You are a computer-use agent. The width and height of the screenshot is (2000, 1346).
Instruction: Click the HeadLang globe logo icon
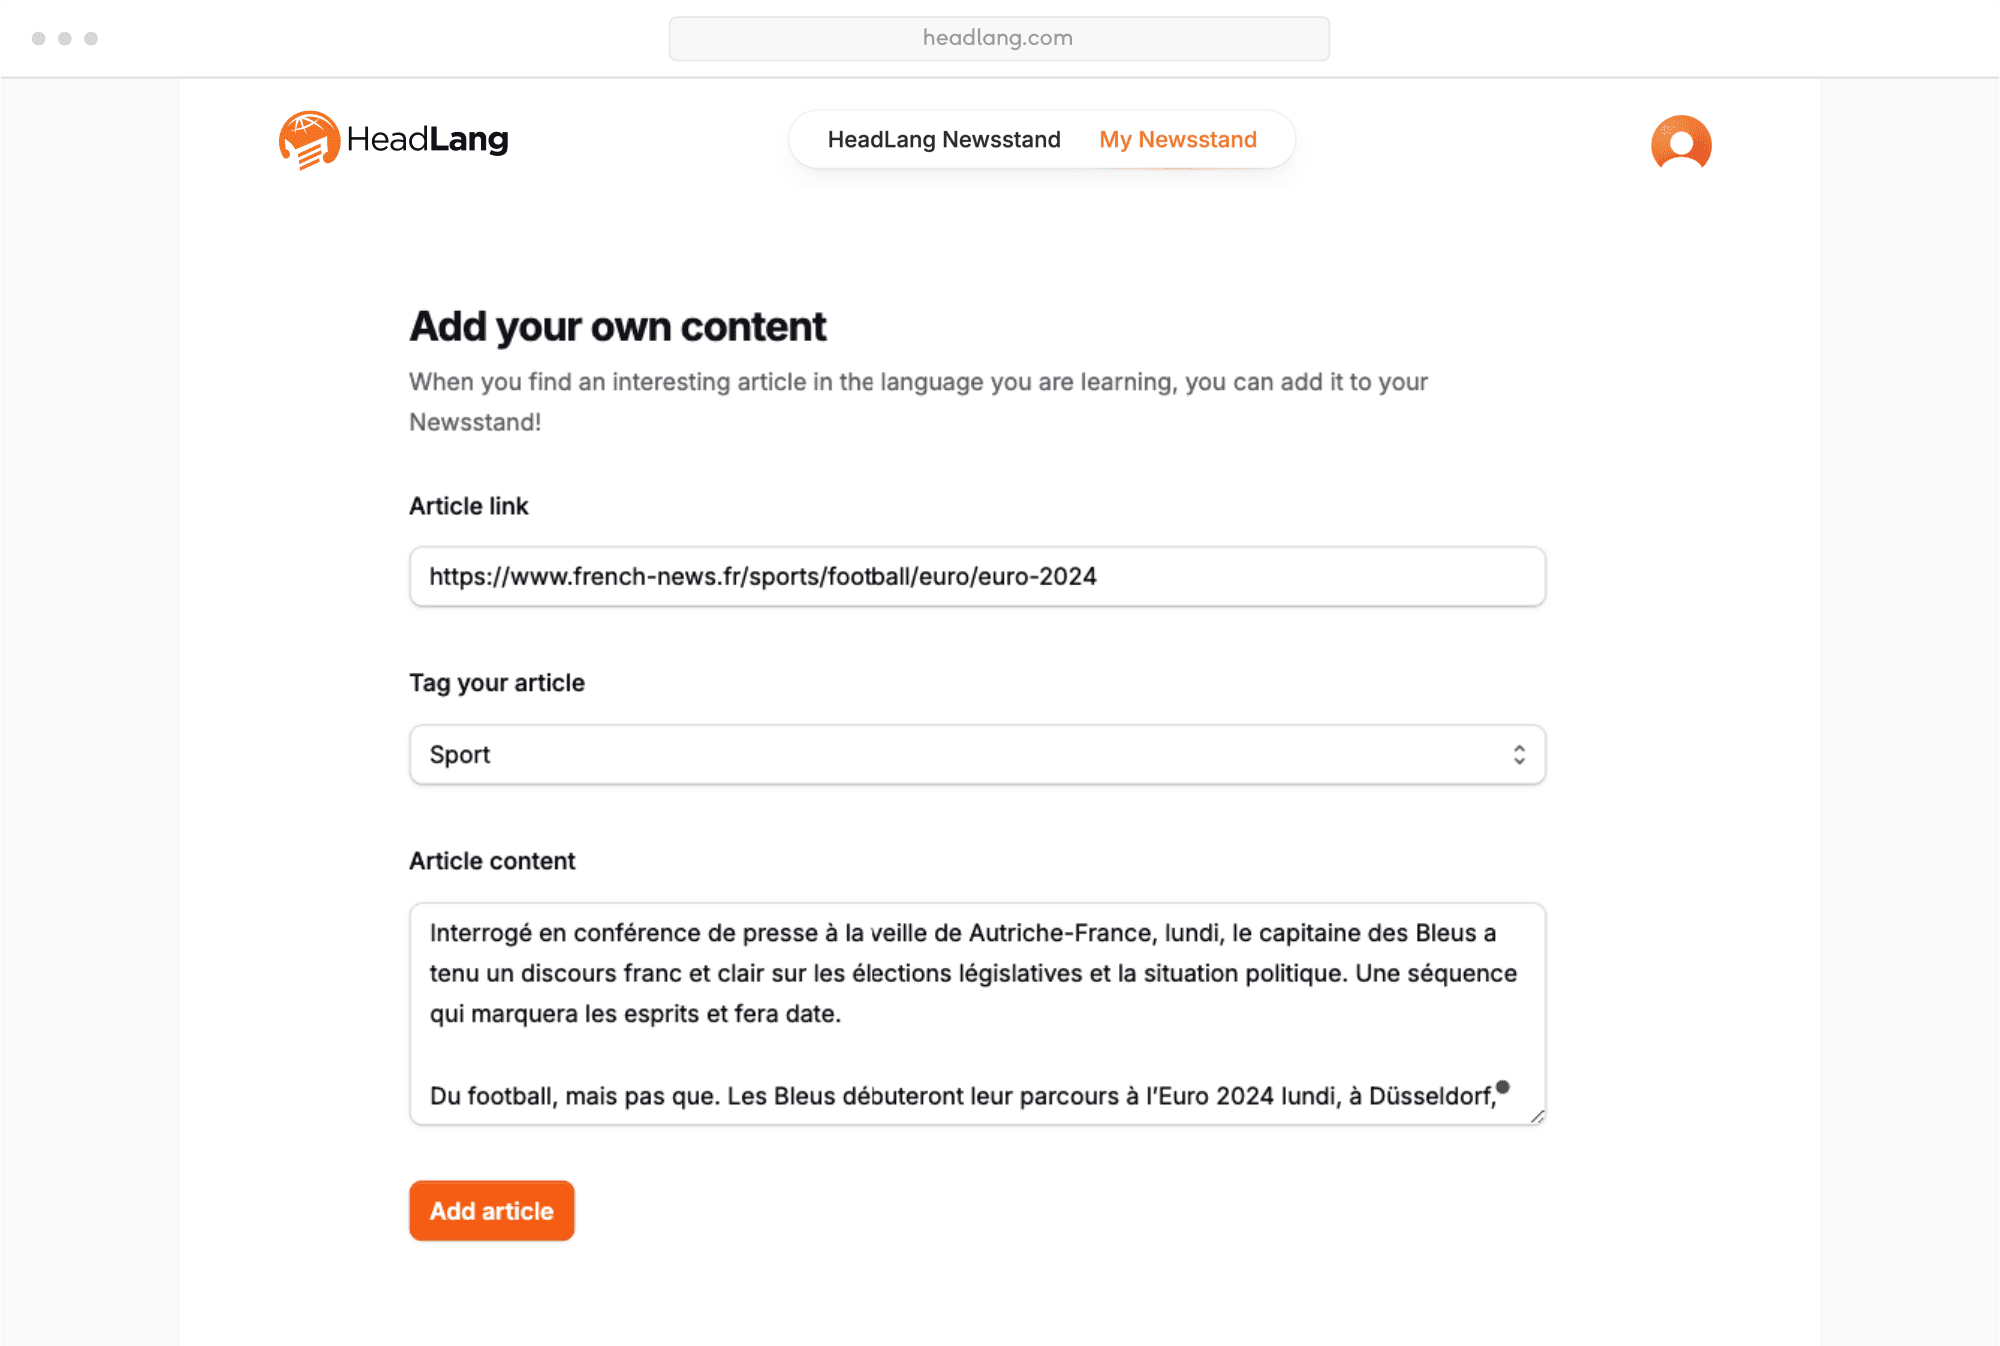[x=309, y=140]
